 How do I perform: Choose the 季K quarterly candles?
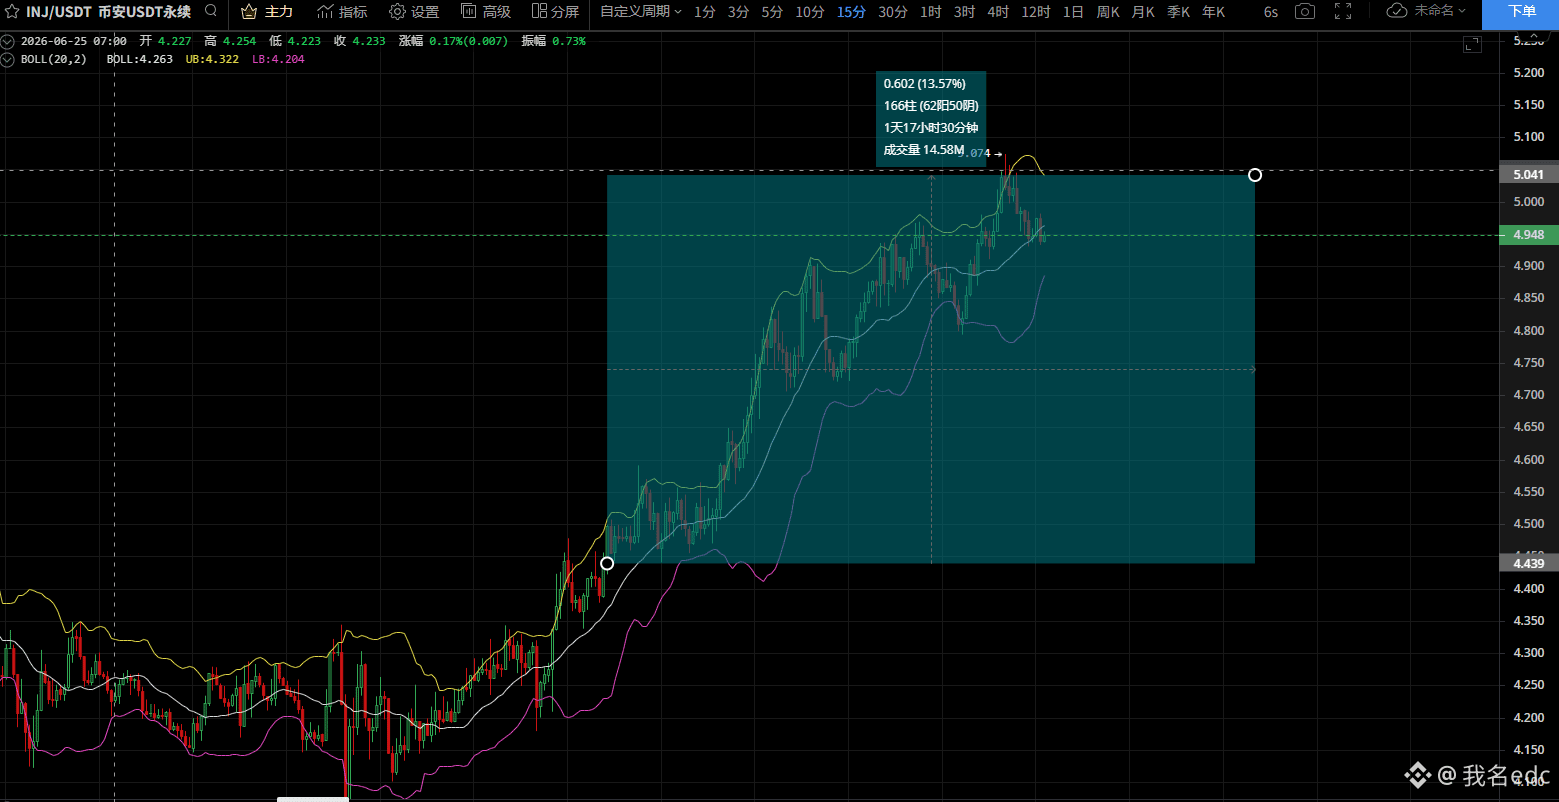(x=1178, y=12)
